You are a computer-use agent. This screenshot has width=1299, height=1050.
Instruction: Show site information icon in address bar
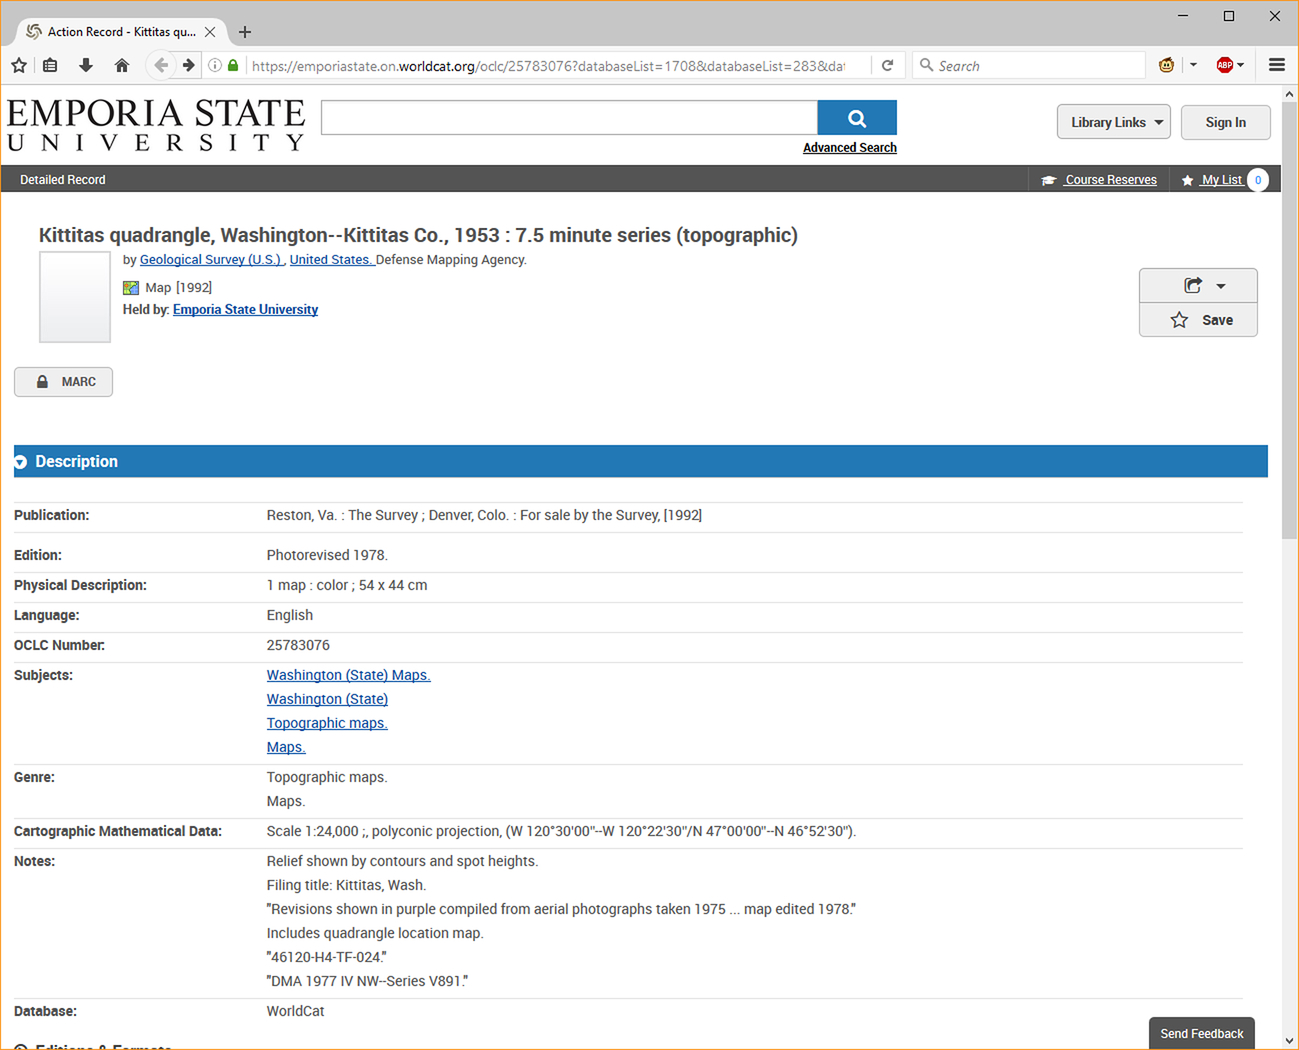click(214, 66)
